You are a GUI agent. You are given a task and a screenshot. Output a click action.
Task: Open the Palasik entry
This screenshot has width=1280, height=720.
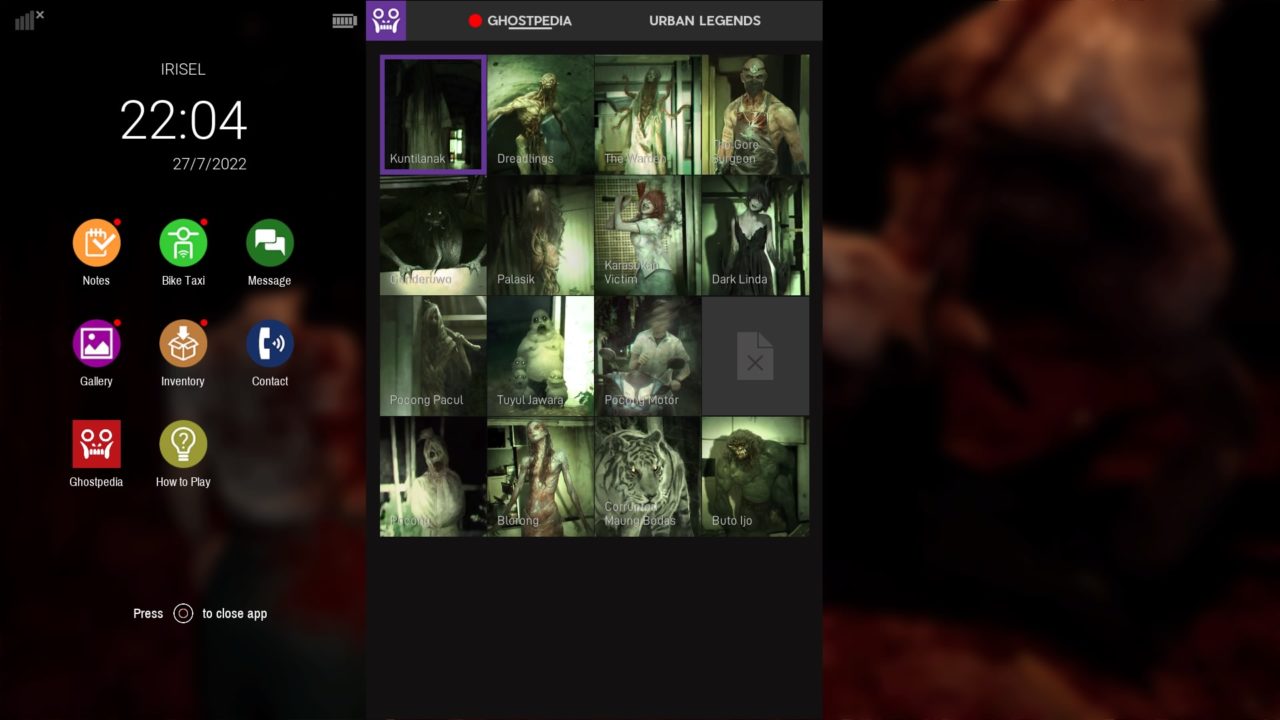(x=540, y=236)
